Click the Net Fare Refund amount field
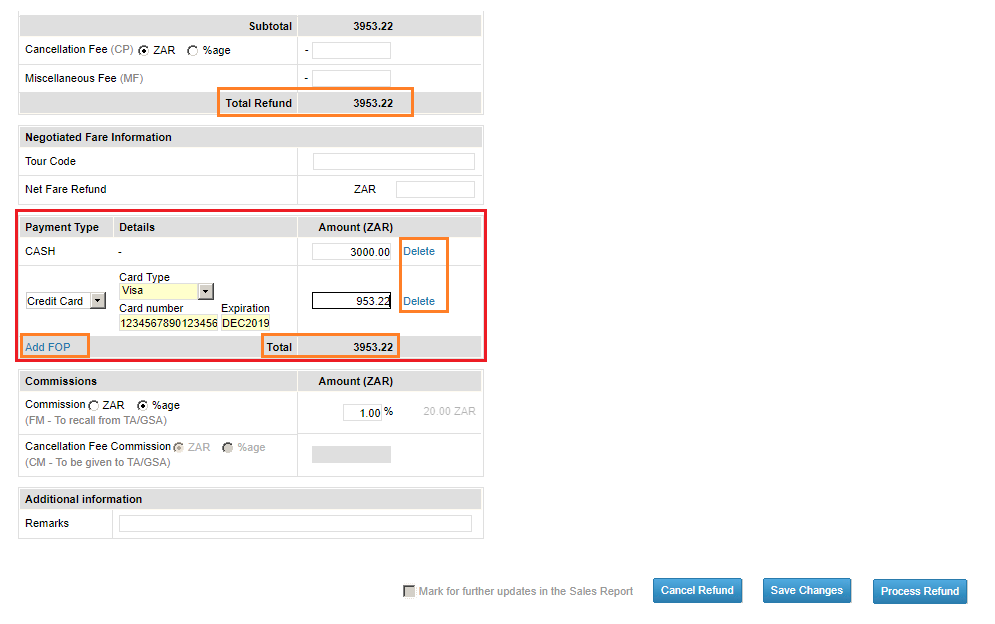Screen dimensions: 995x624 [x=435, y=188]
